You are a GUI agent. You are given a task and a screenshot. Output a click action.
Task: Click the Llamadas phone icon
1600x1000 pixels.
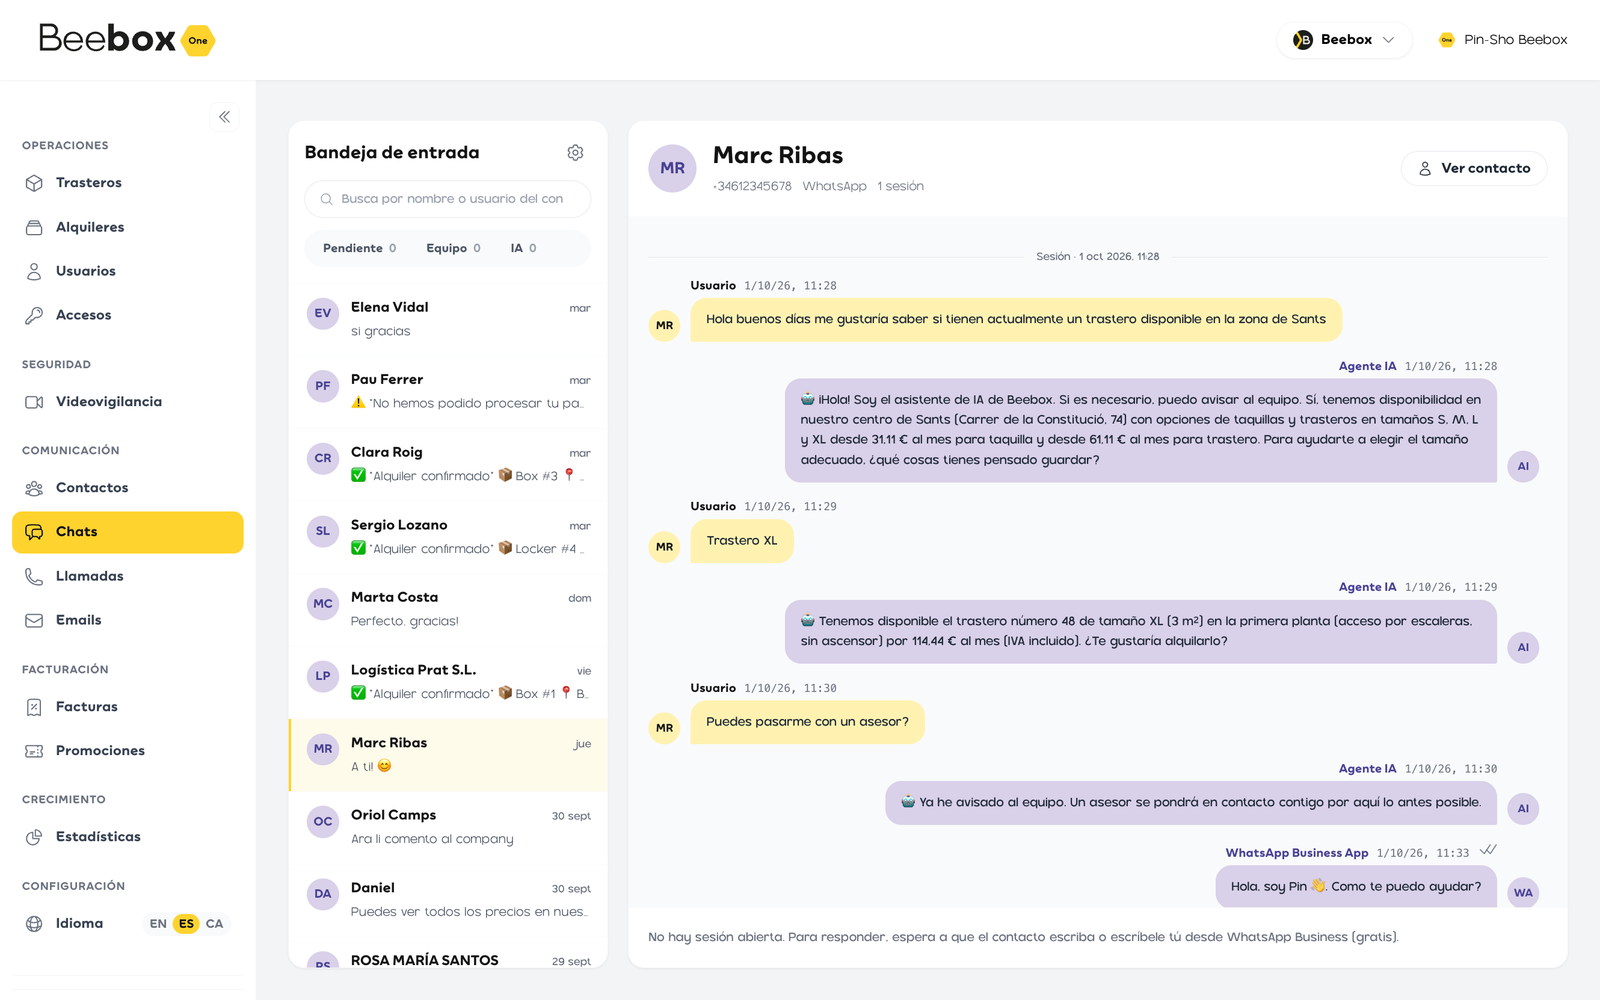(x=34, y=576)
